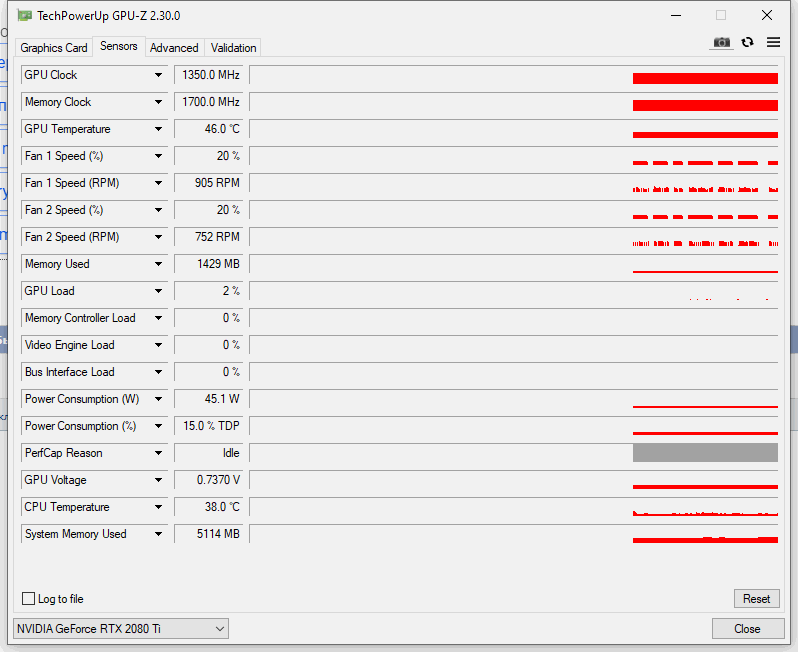Image resolution: width=798 pixels, height=652 pixels.
Task: Open the Fan 1 Speed (RPM) dropdown
Action: click(x=158, y=183)
